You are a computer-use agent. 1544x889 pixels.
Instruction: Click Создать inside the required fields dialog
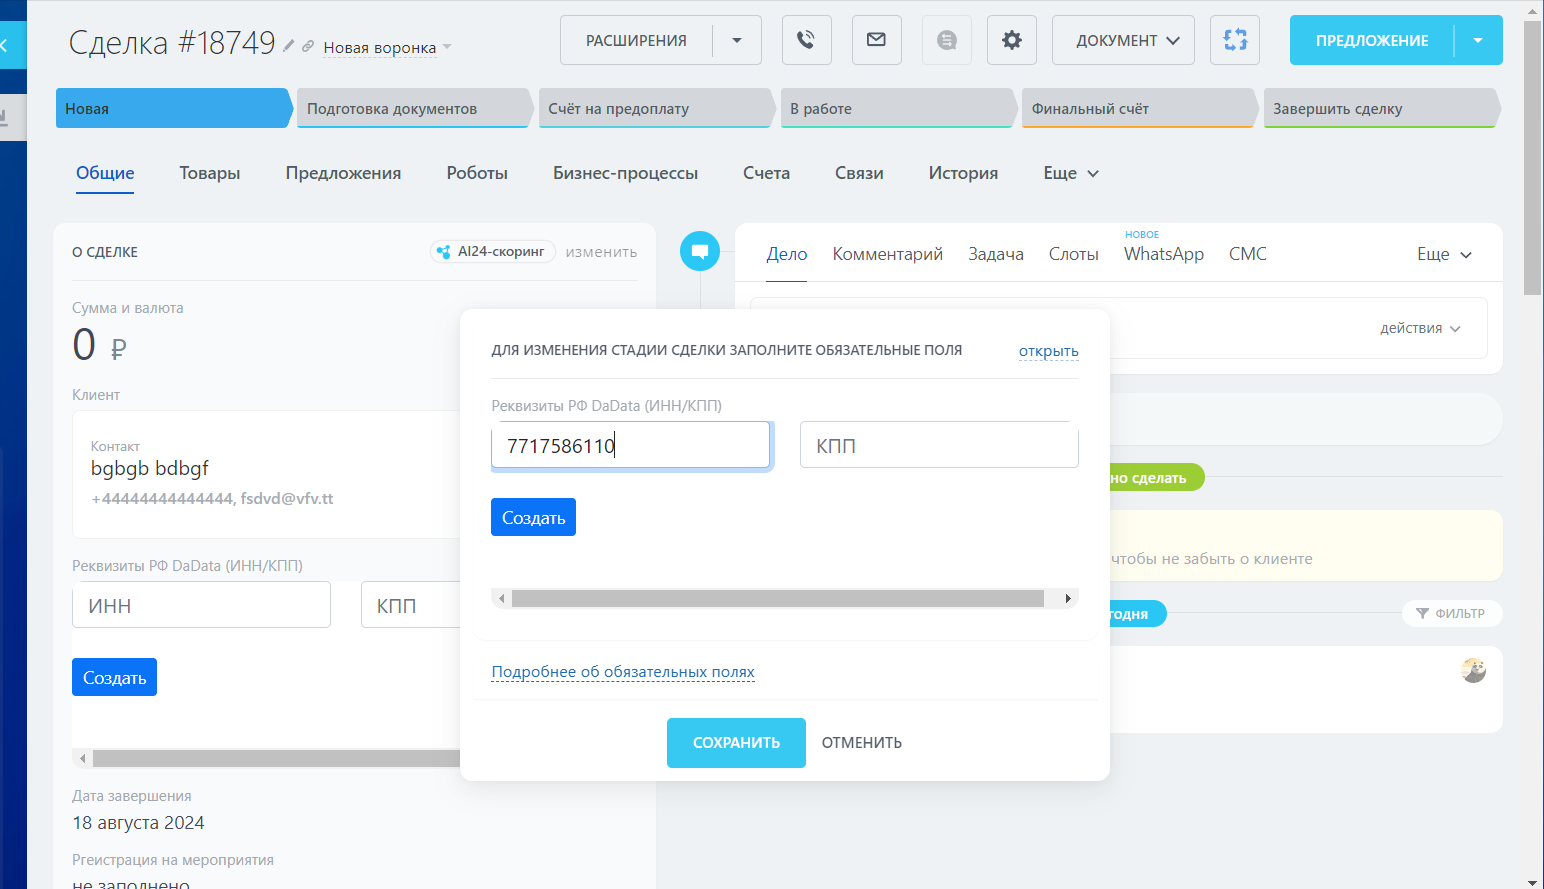tap(533, 517)
